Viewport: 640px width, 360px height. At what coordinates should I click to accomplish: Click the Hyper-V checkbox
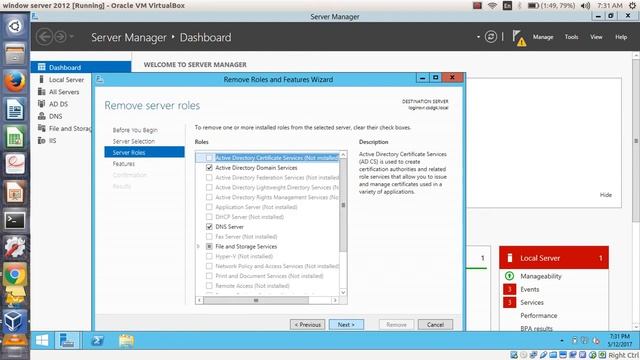point(209,256)
